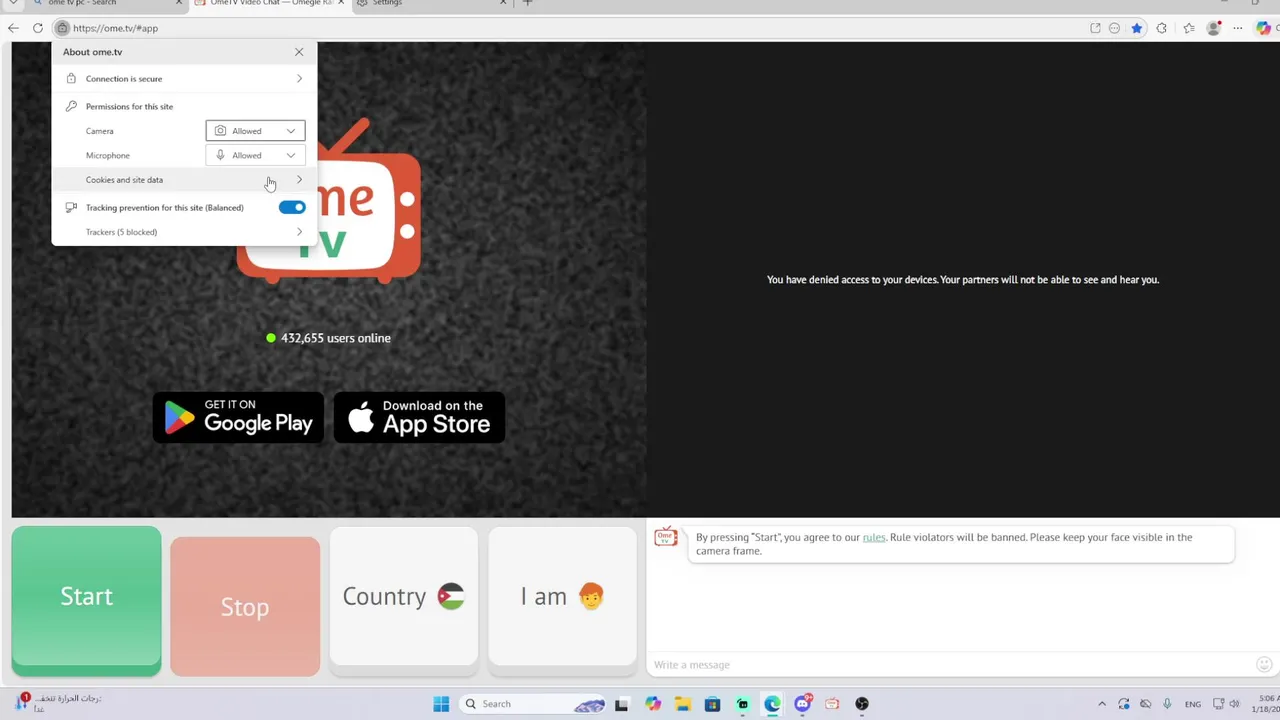
Task: Toggle tracking prevention for this site
Action: pos(292,207)
